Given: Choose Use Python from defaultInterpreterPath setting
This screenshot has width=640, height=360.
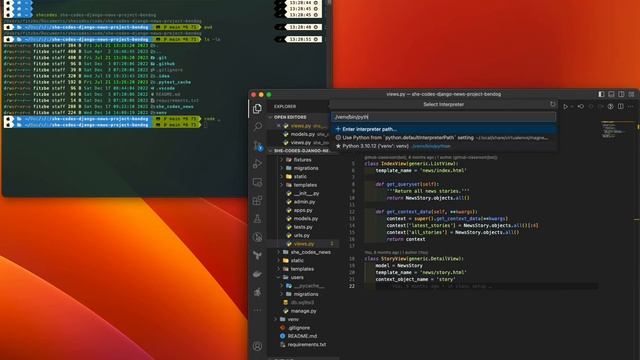Looking at the screenshot, I should pyautogui.click(x=444, y=138).
